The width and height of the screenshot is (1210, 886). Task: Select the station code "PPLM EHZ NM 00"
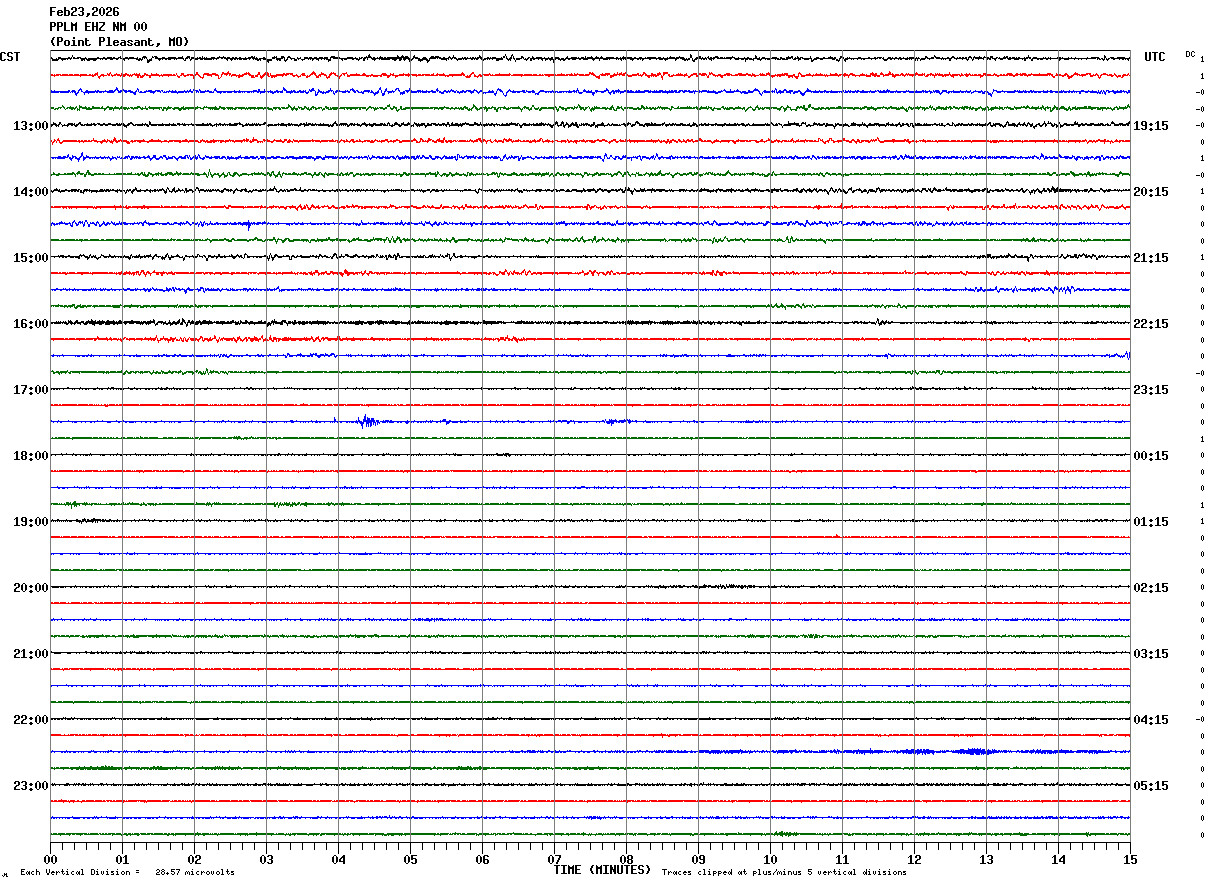[x=98, y=27]
